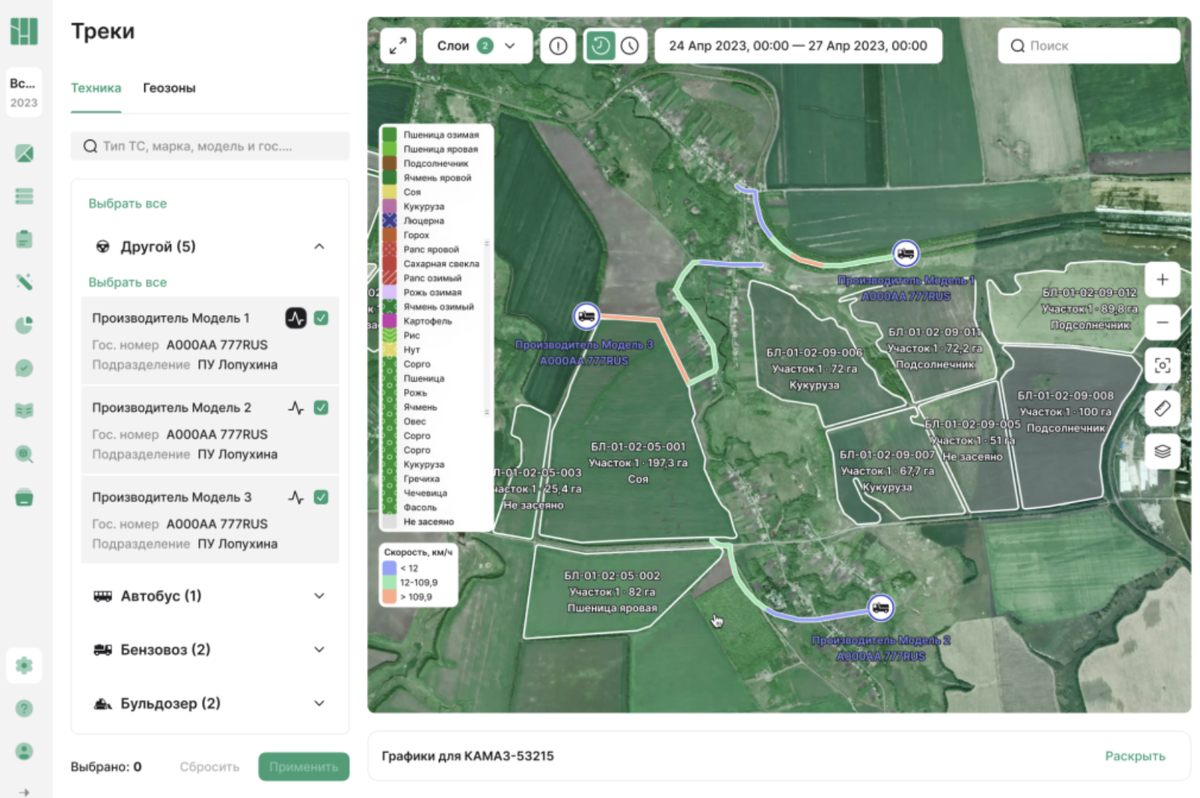Select field БЛ-01-02-05-001 Соя on map
The width and height of the screenshot is (1200, 798).
click(x=638, y=463)
